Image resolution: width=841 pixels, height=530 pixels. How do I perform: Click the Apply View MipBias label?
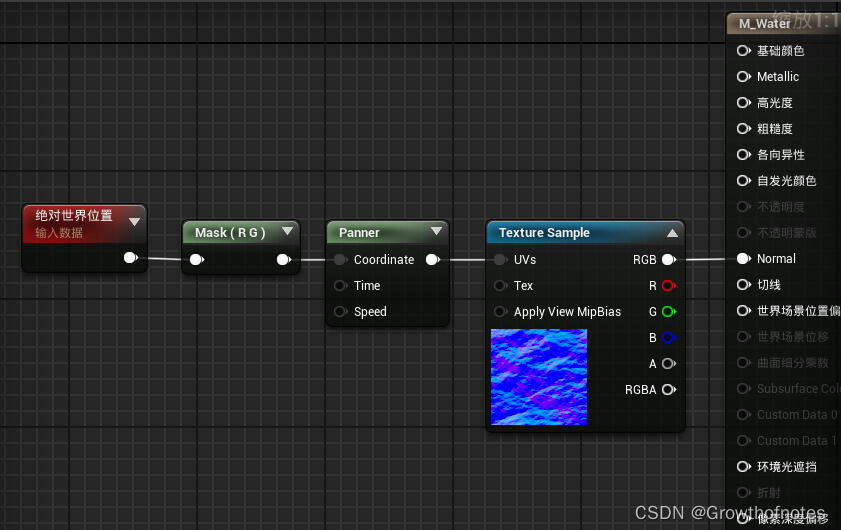(567, 312)
